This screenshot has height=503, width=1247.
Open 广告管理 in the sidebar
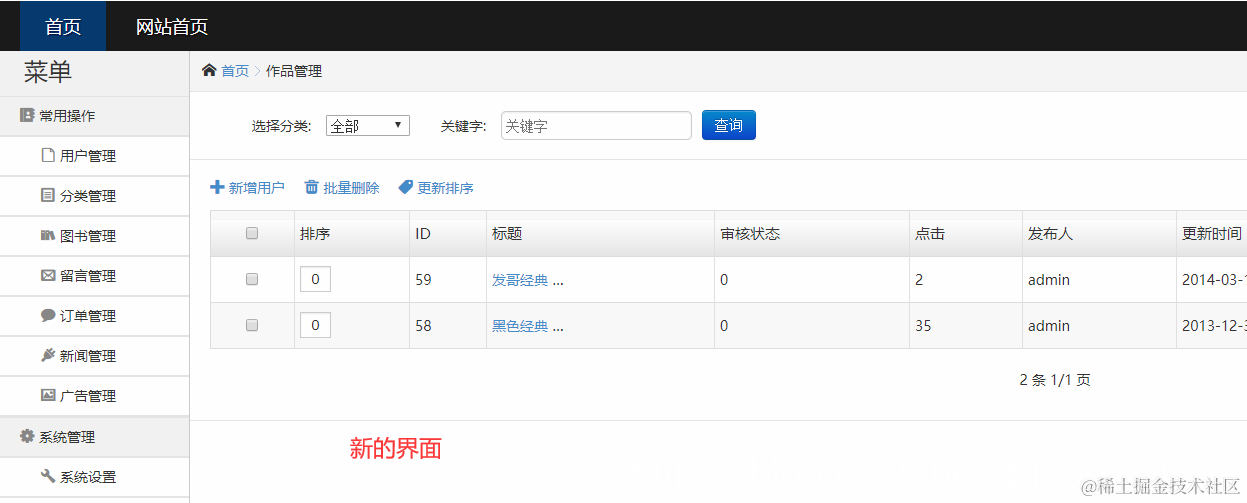[x=95, y=396]
